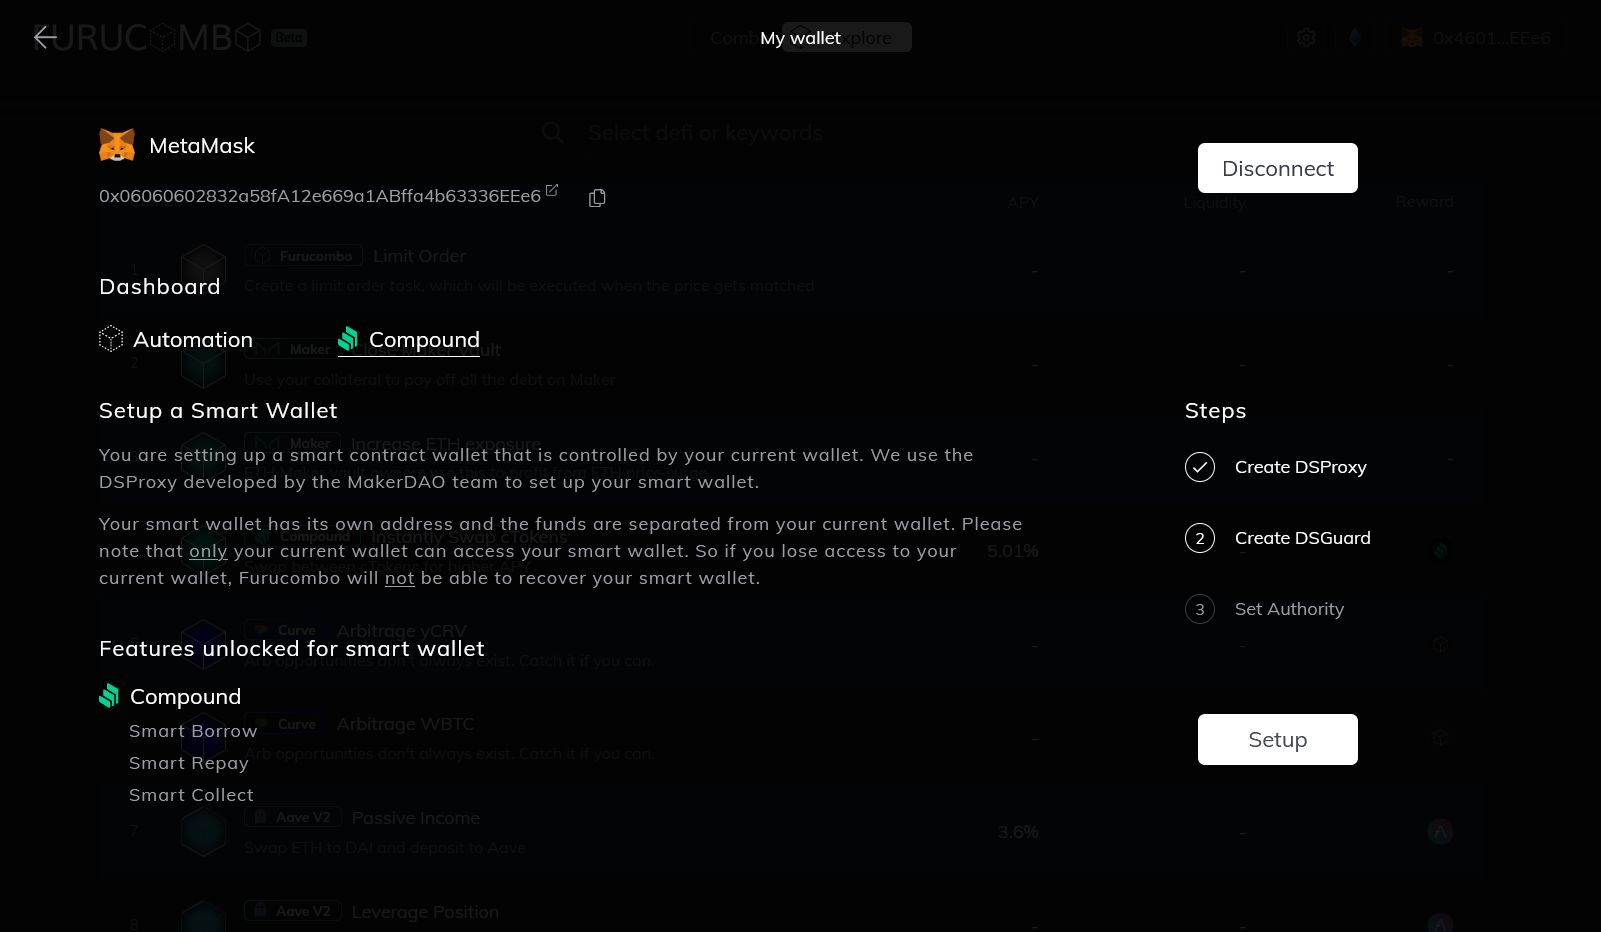Viewport: 1601px width, 932px height.
Task: Click the back arrow icon
Action: click(x=45, y=38)
